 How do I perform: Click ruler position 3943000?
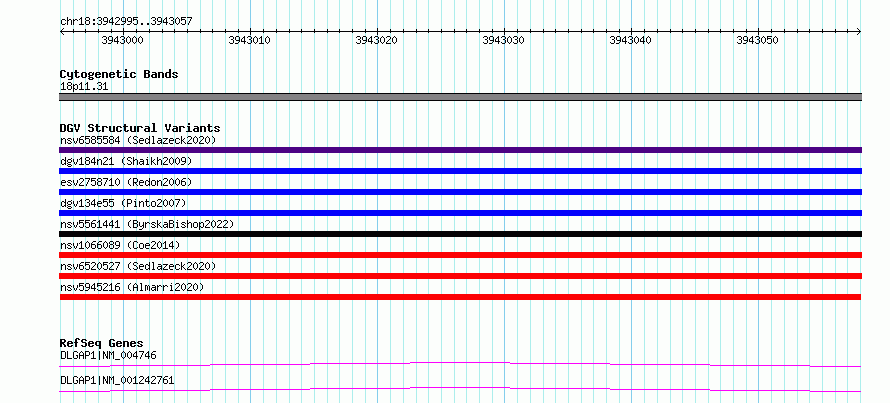(x=123, y=40)
